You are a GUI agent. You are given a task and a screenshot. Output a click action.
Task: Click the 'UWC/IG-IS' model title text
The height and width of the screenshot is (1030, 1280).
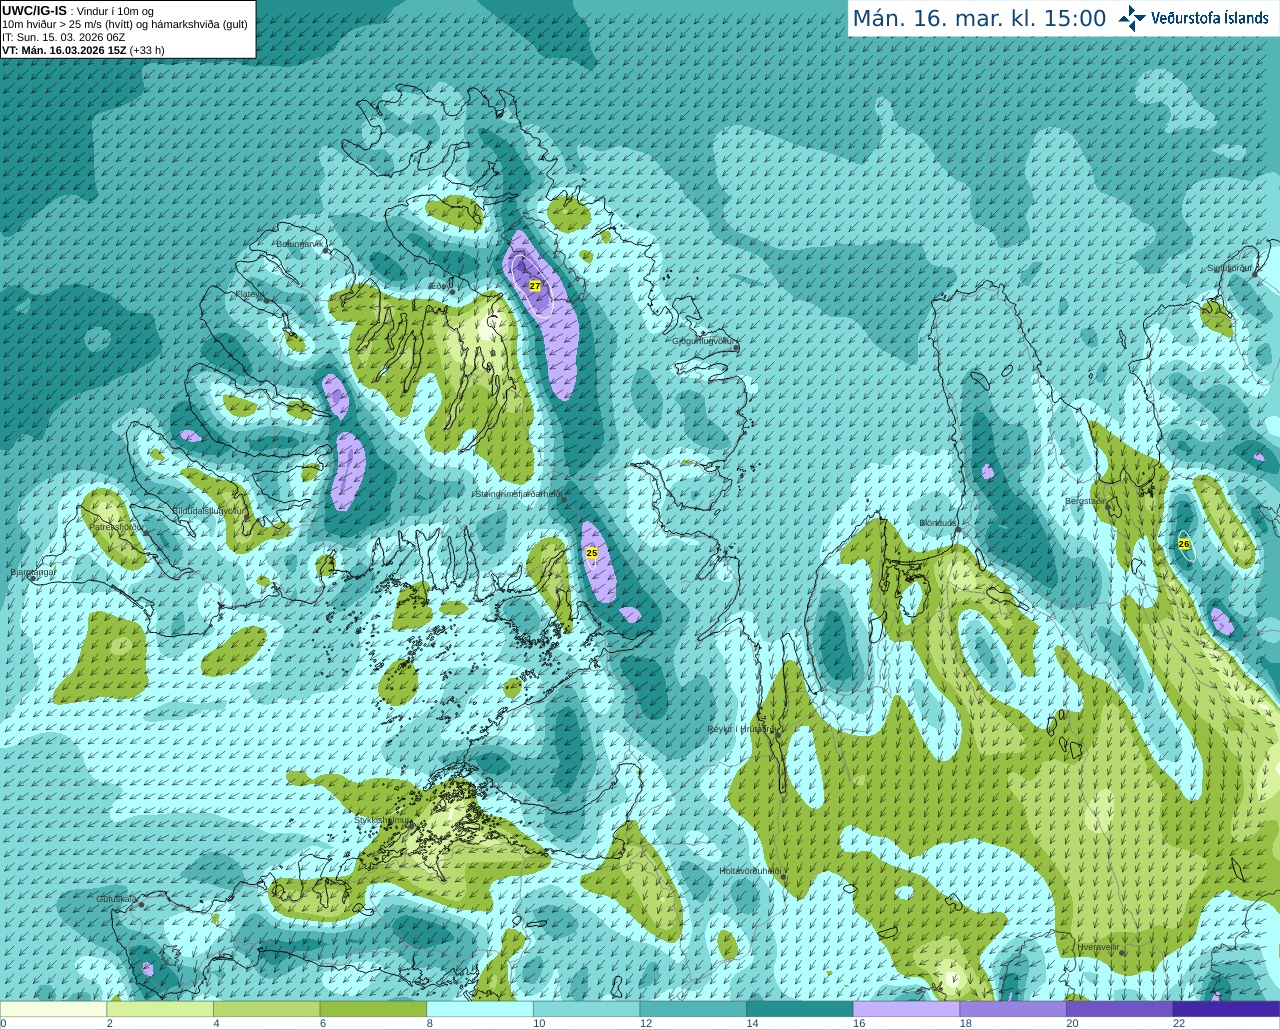click(34, 10)
